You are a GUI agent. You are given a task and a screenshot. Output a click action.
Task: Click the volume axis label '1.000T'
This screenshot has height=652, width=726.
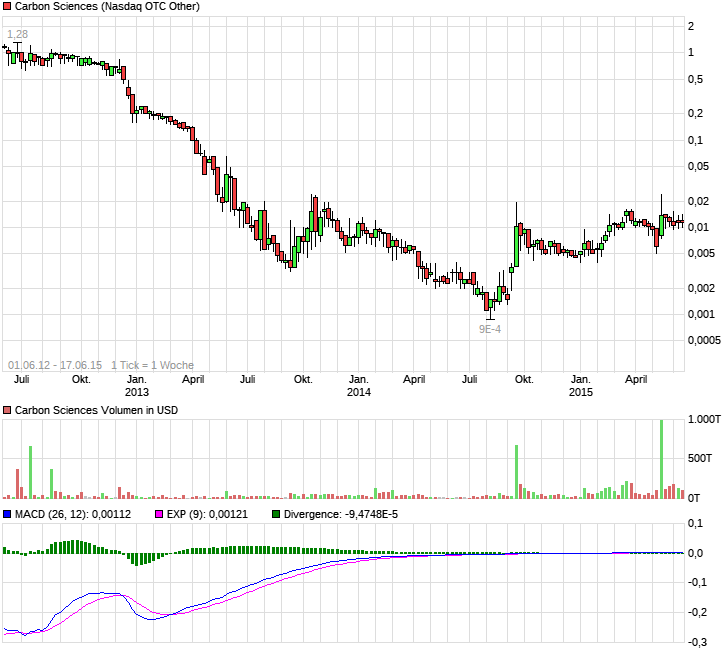704,419
